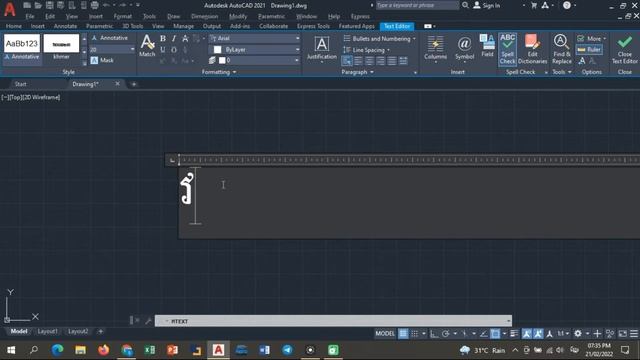Select the AaBb123 Annotative text style
The height and width of the screenshot is (360, 640).
(22, 48)
